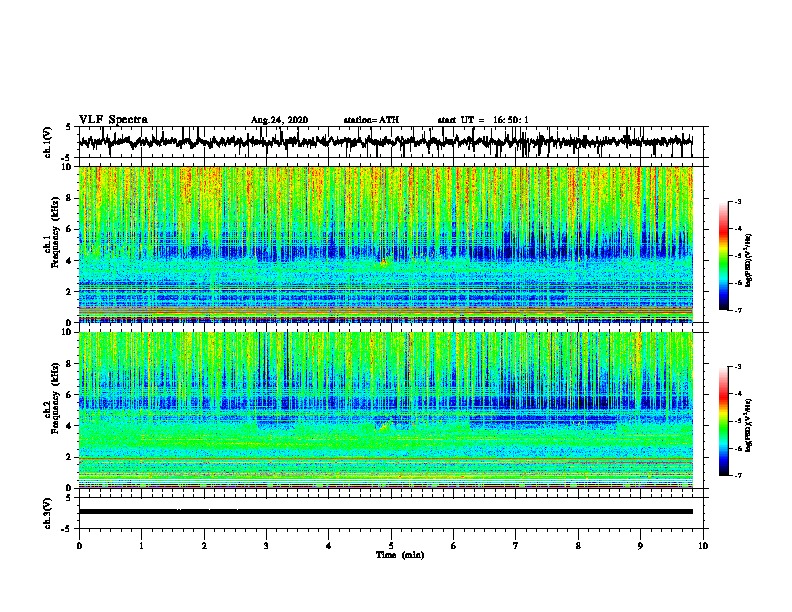The height and width of the screenshot is (612, 792).
Task: Click ch.2 frequency tick label "8"
Action: [x=69, y=364]
